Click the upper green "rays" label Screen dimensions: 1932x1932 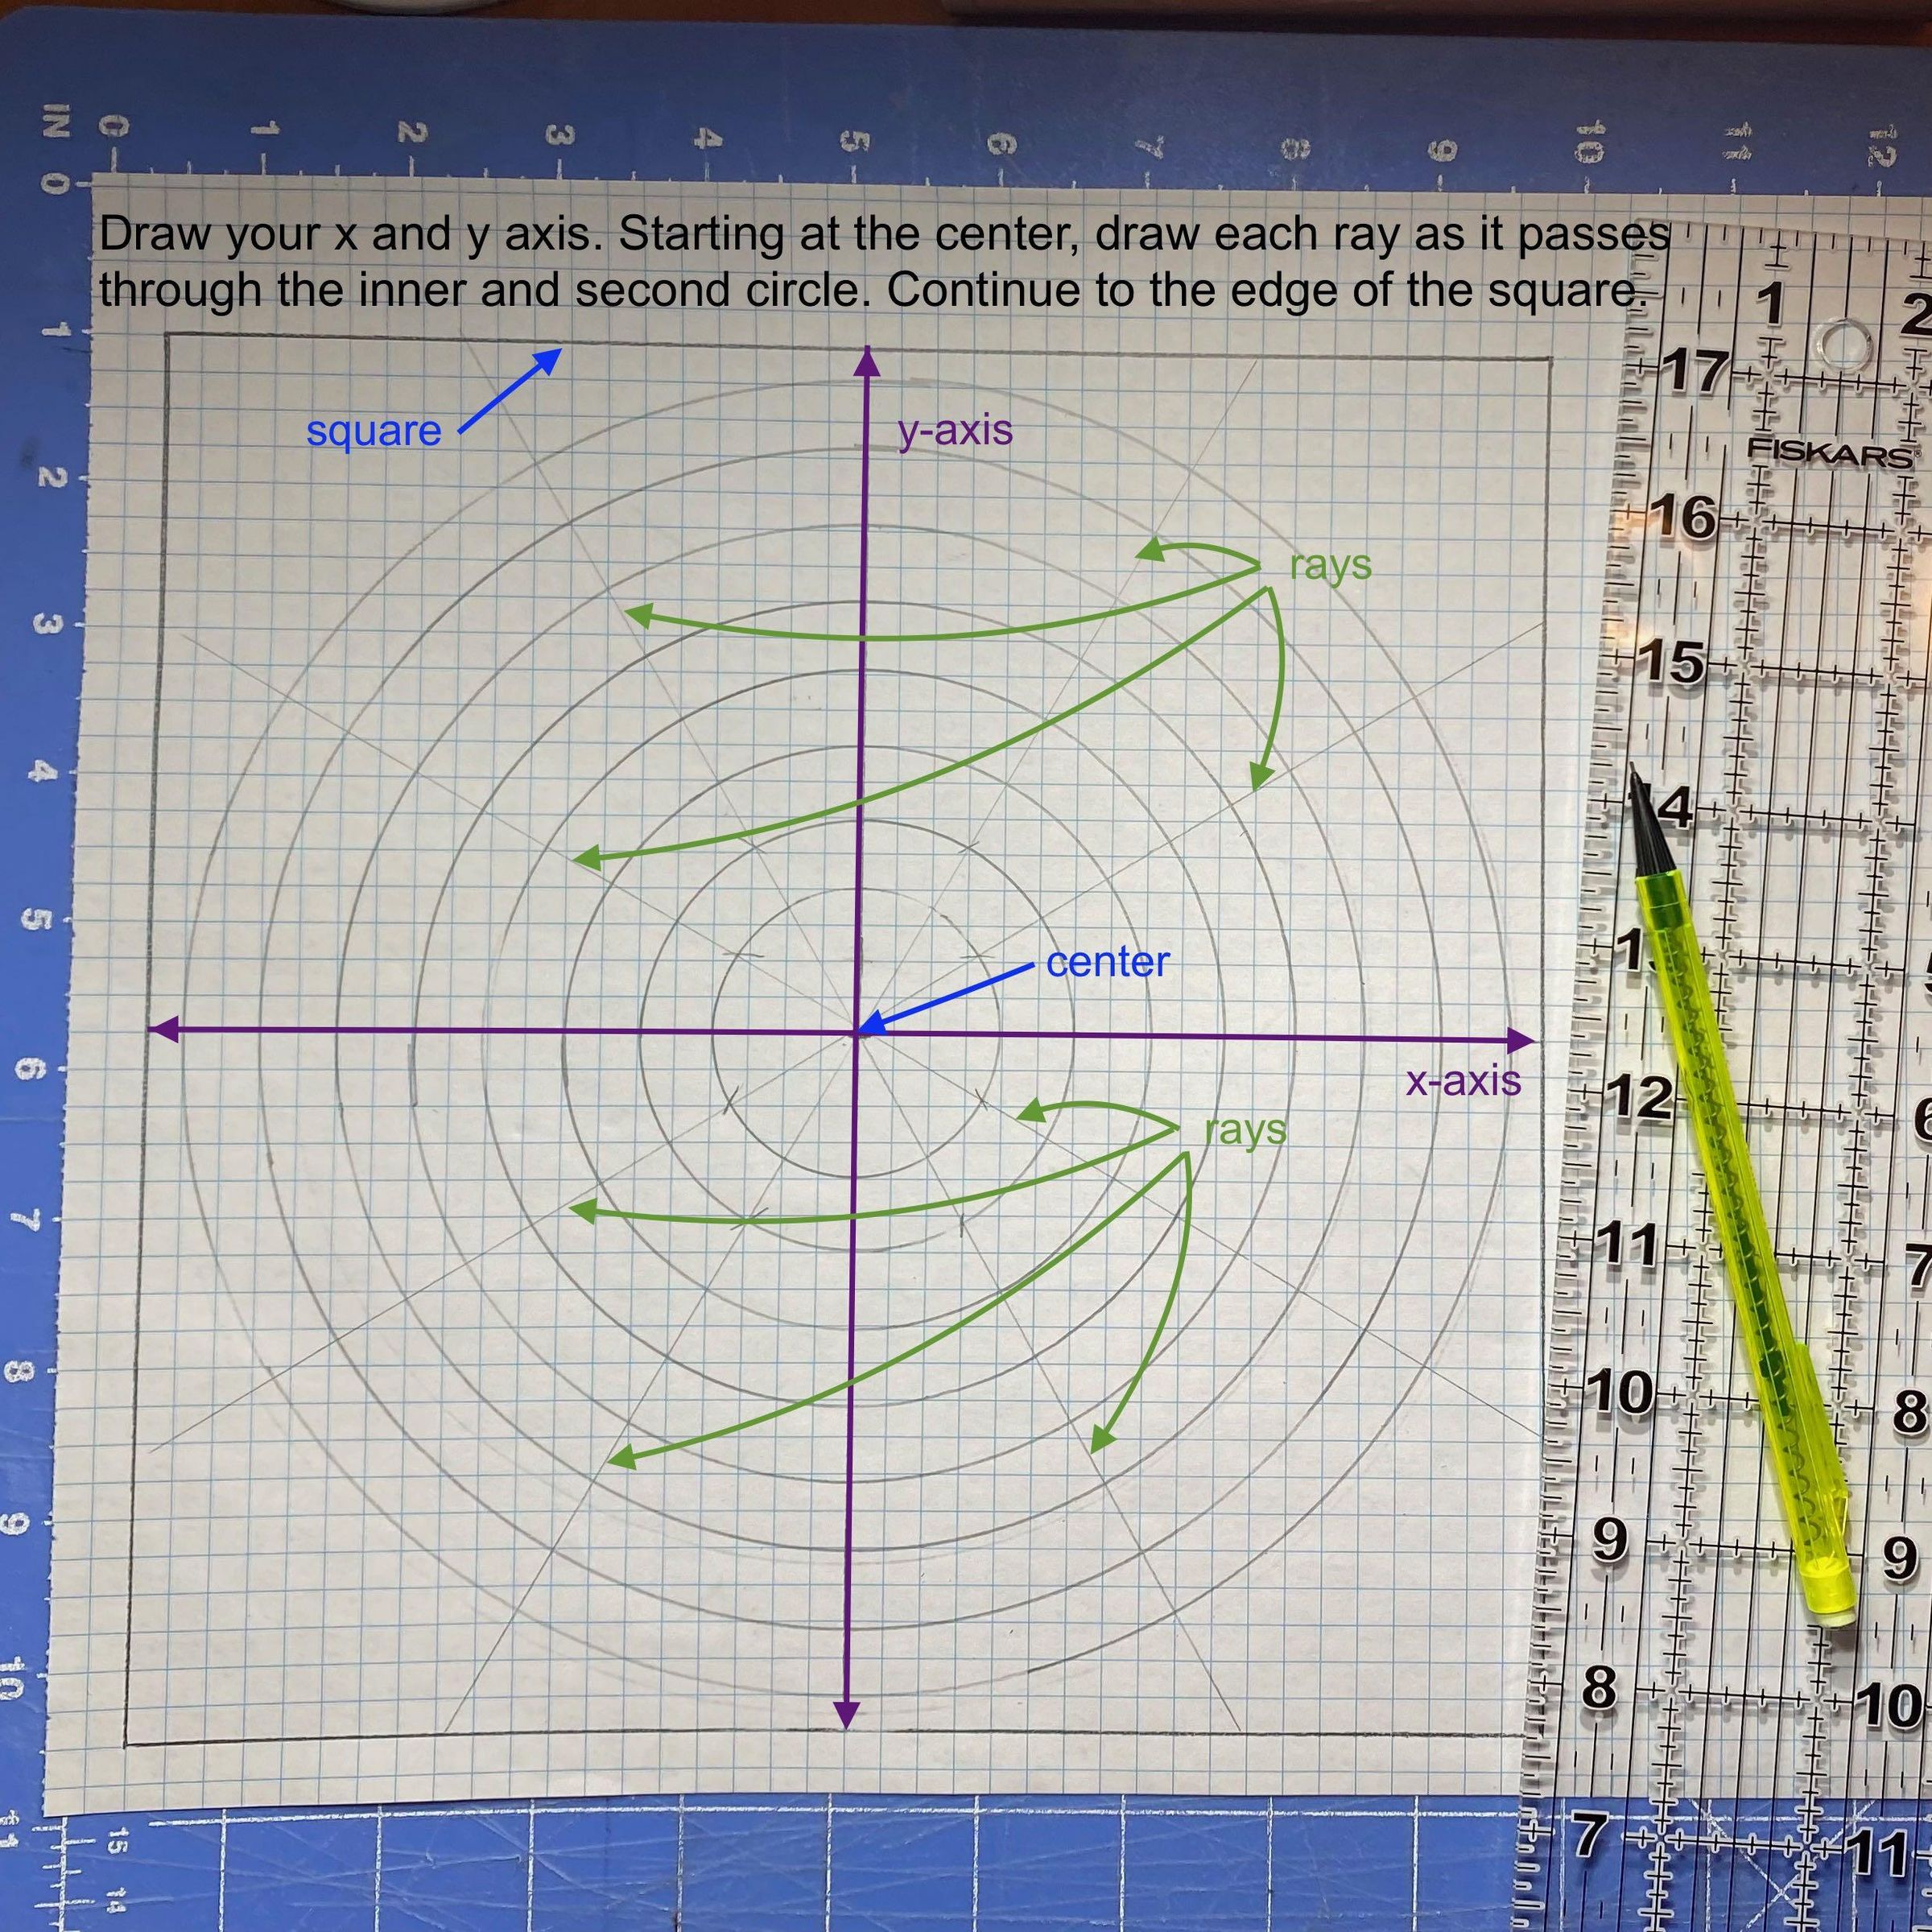click(1330, 565)
